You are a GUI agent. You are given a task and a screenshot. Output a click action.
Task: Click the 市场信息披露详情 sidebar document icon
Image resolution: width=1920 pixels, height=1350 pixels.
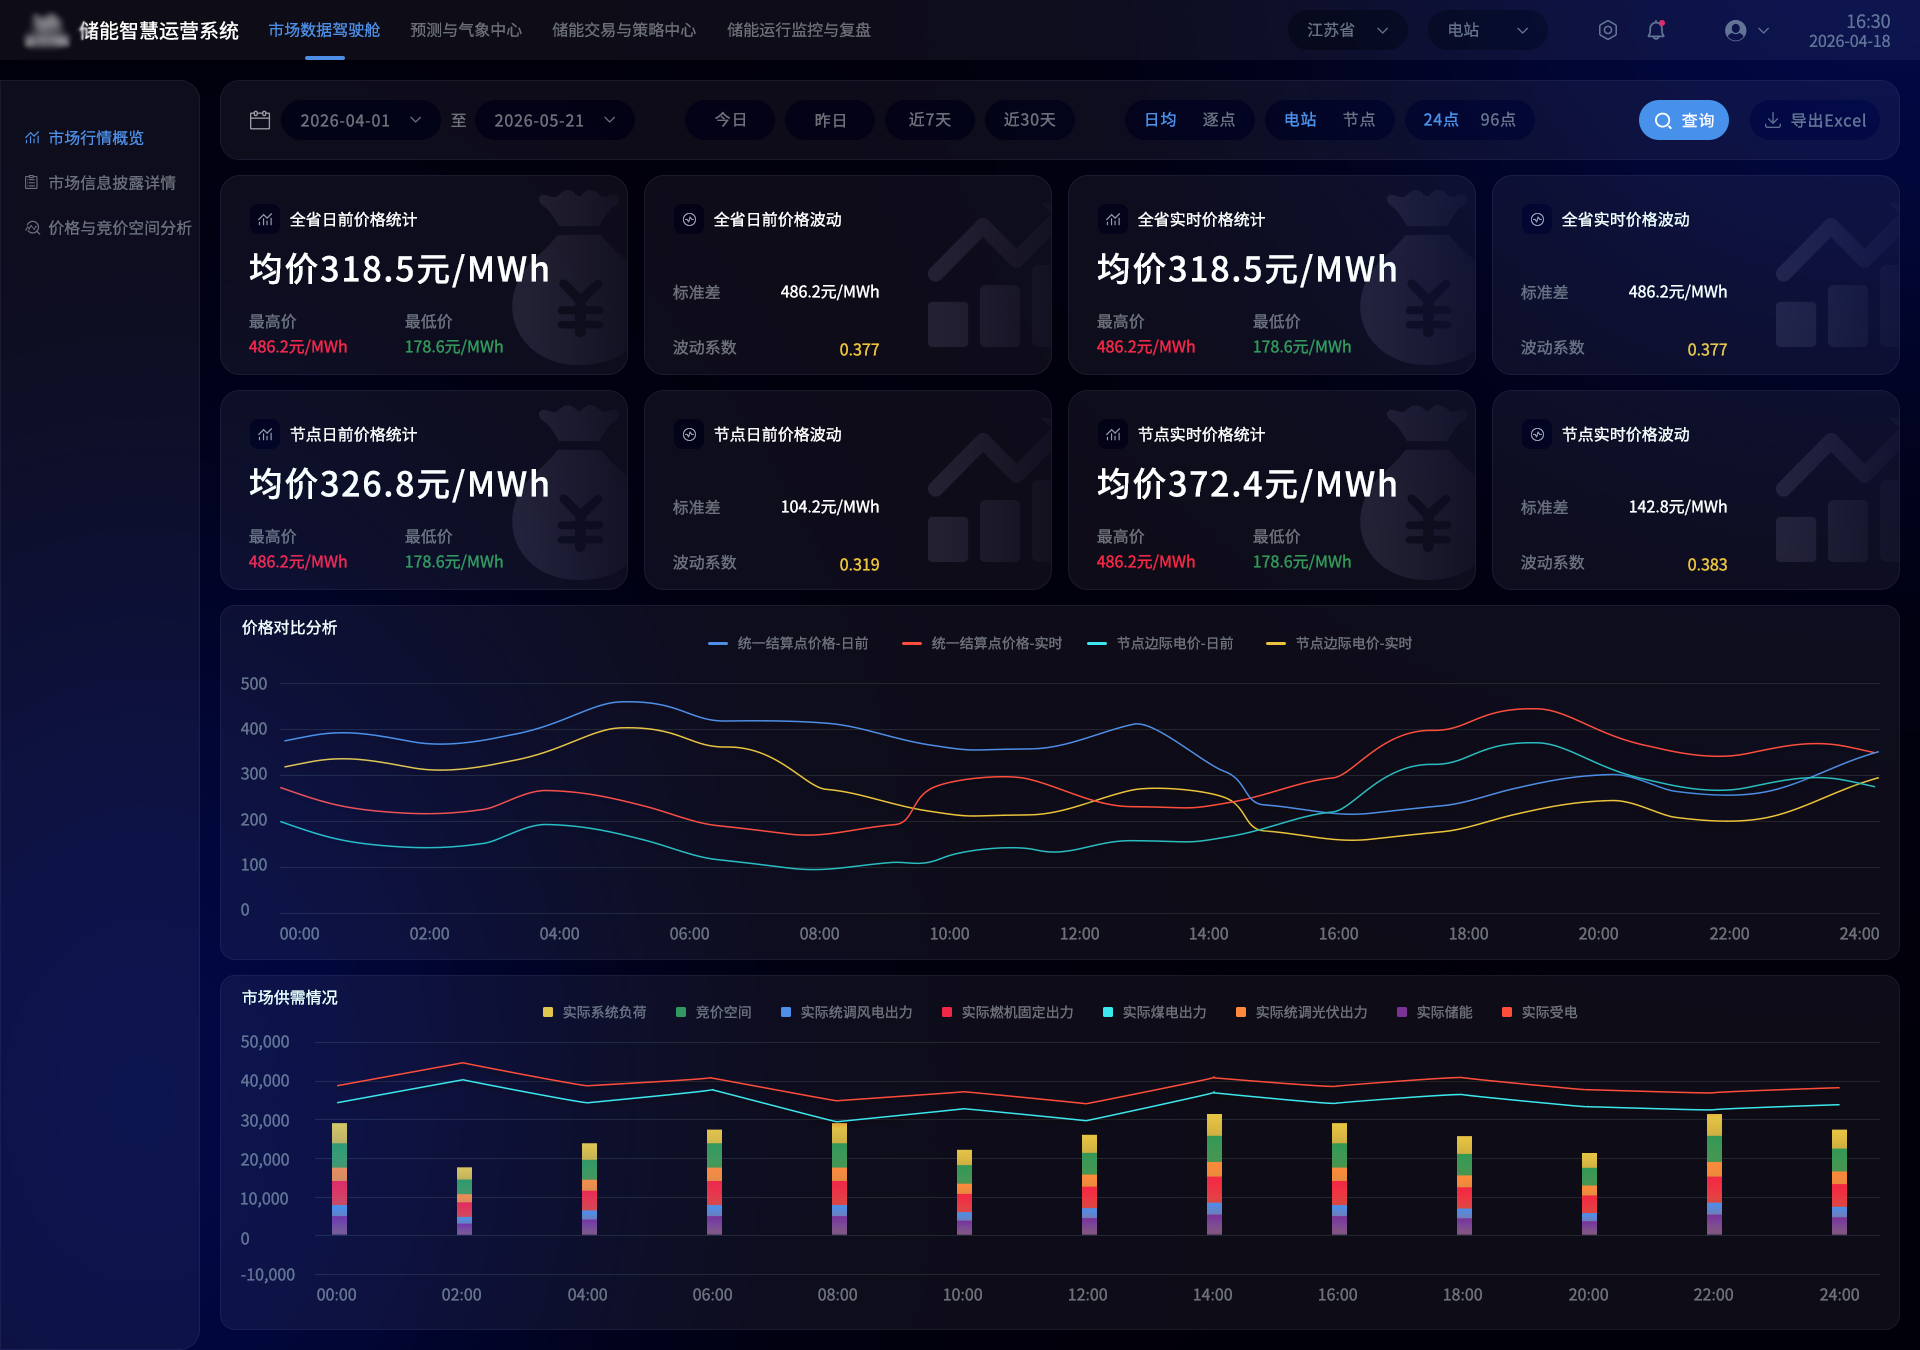coord(32,183)
